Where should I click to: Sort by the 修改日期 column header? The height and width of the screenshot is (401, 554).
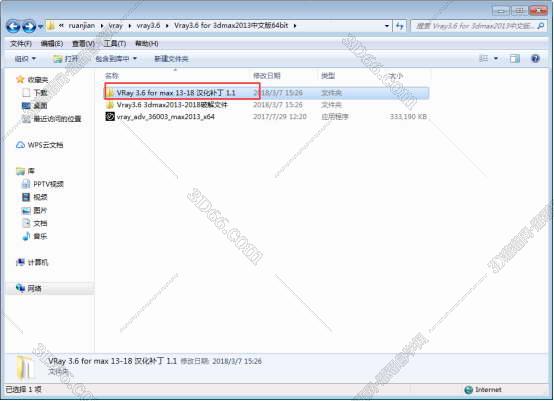tap(267, 76)
